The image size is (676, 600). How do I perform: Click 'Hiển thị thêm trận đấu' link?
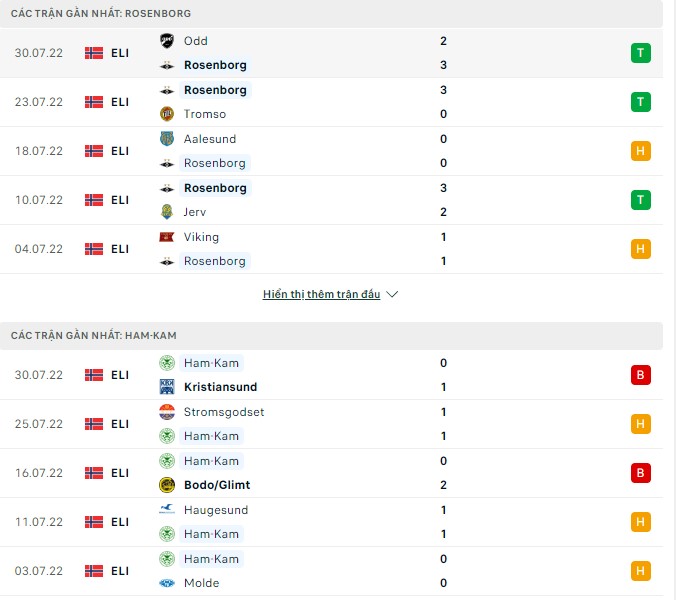[x=321, y=295]
